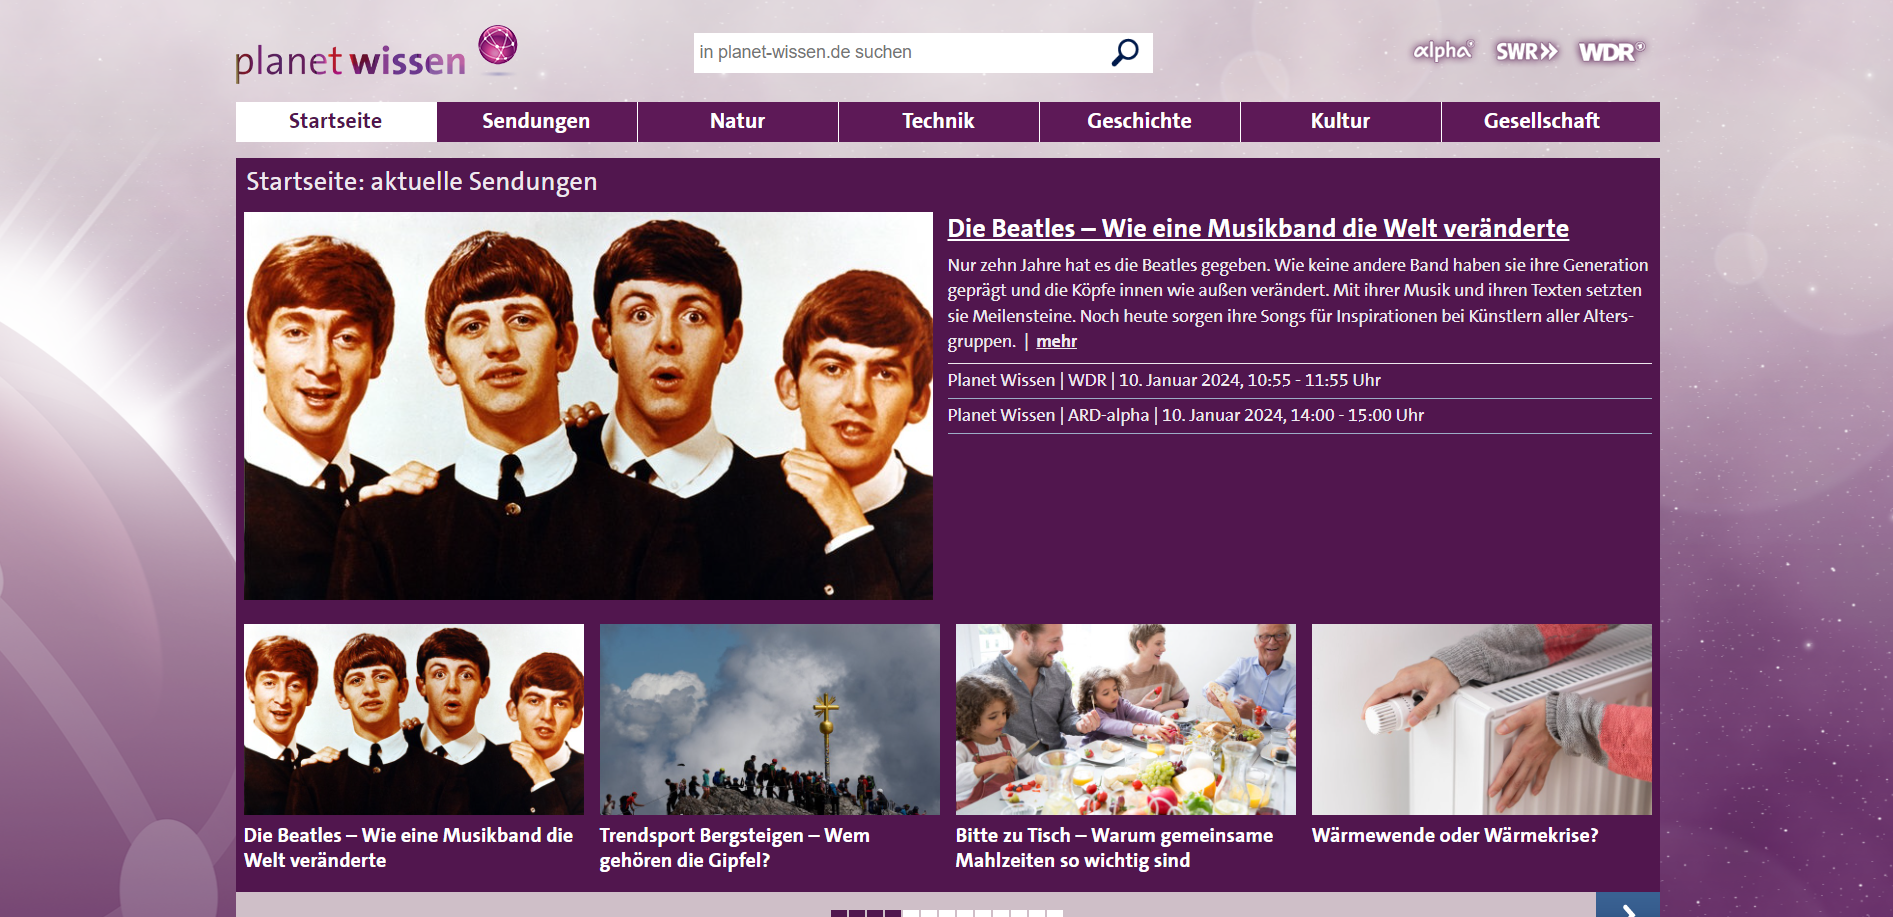Image resolution: width=1893 pixels, height=917 pixels.
Task: Go to the Natur section
Action: (x=738, y=121)
